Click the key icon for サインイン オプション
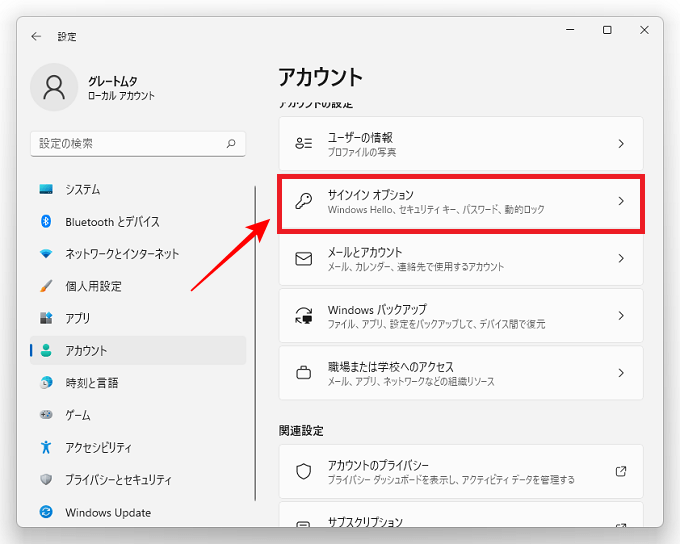 [x=304, y=201]
